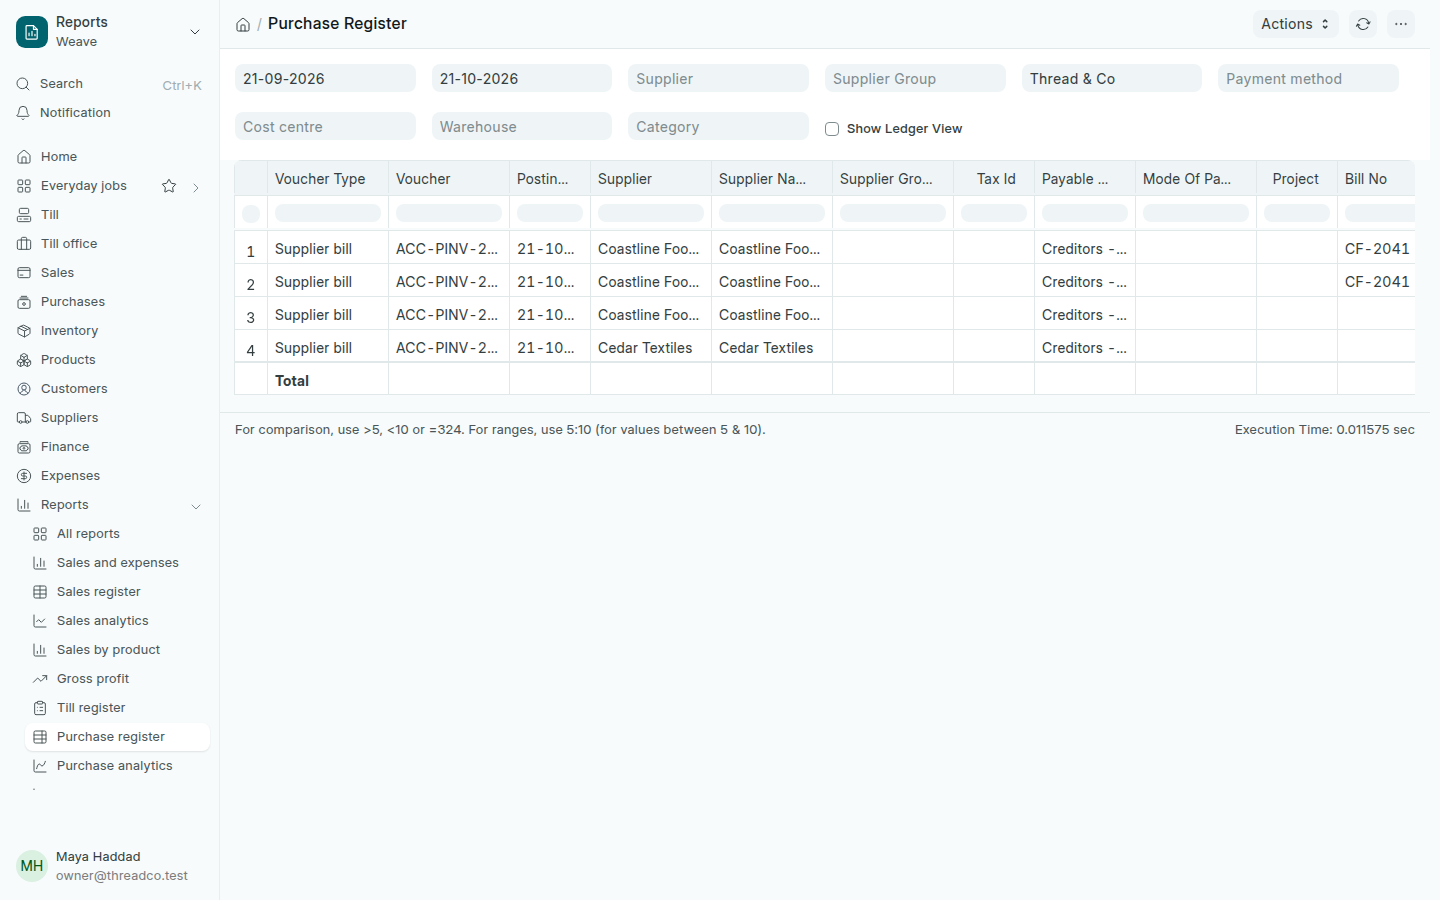The width and height of the screenshot is (1440, 900).
Task: Click the home breadcrumb icon
Action: tap(243, 25)
